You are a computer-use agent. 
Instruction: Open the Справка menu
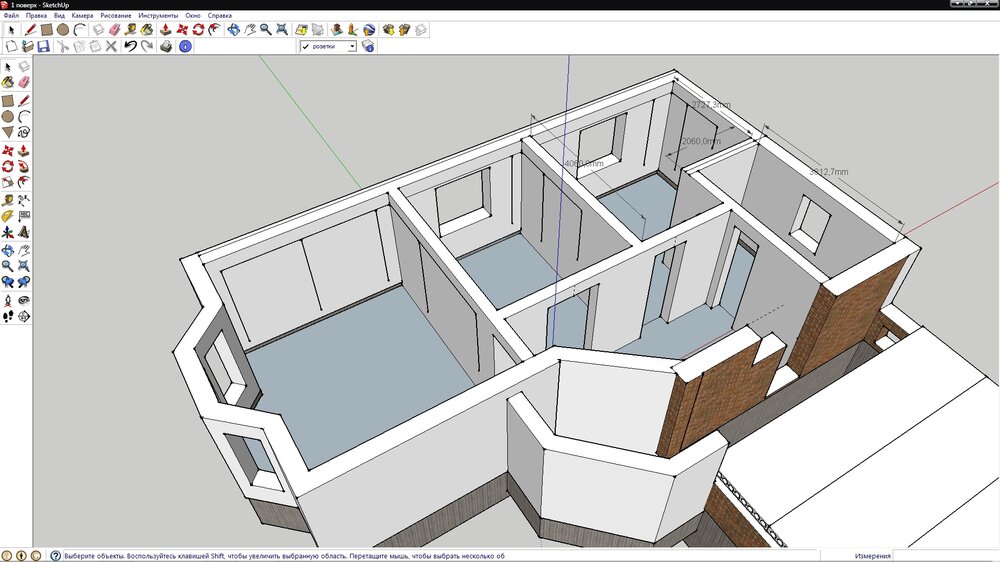[219, 16]
